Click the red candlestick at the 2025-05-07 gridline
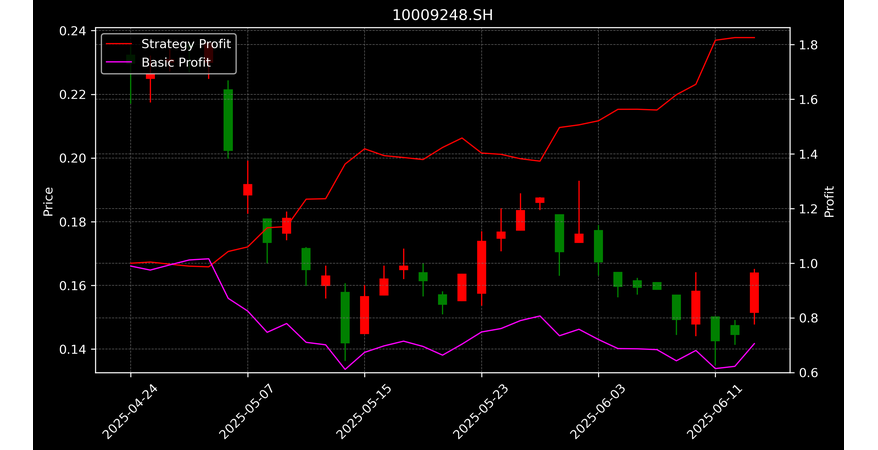 pos(247,189)
